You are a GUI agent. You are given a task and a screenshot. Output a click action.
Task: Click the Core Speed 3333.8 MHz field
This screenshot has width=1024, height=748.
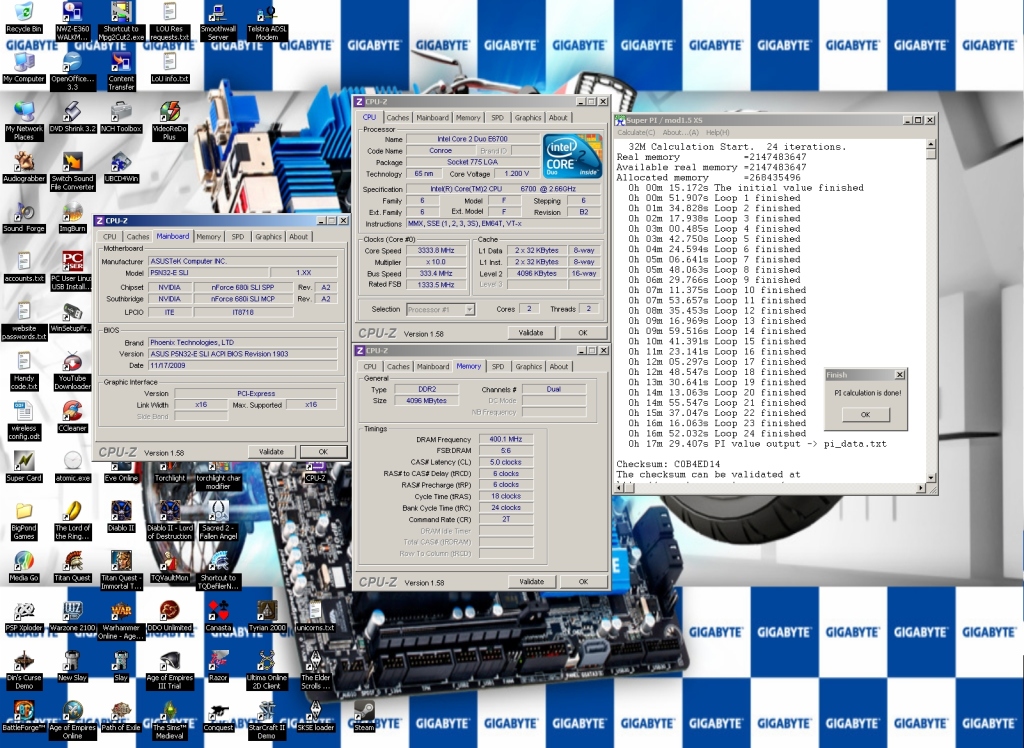(x=436, y=250)
